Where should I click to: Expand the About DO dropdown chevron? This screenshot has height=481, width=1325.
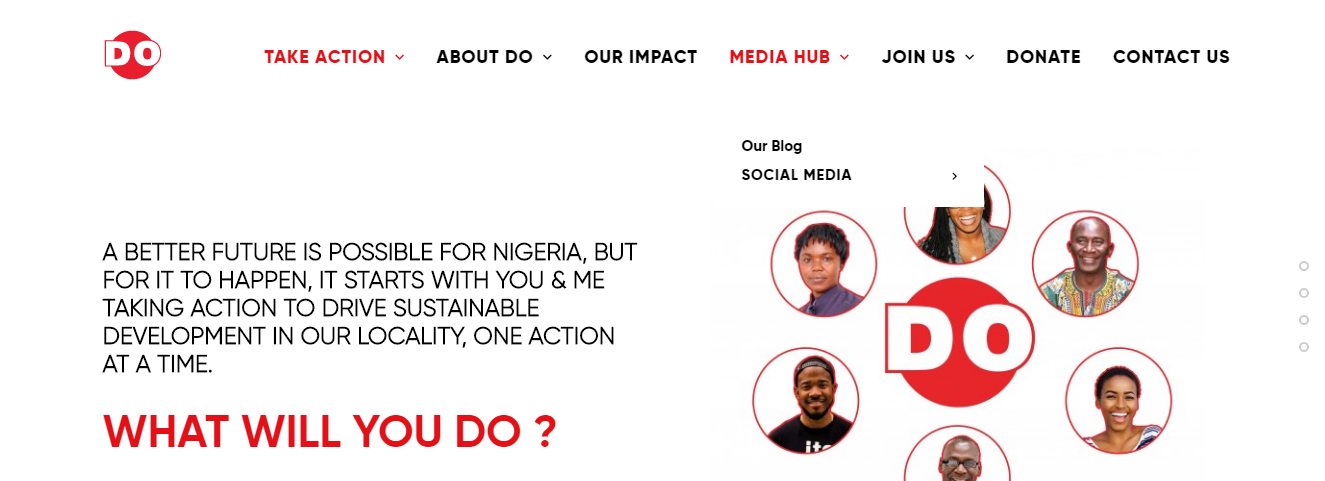pyautogui.click(x=547, y=57)
